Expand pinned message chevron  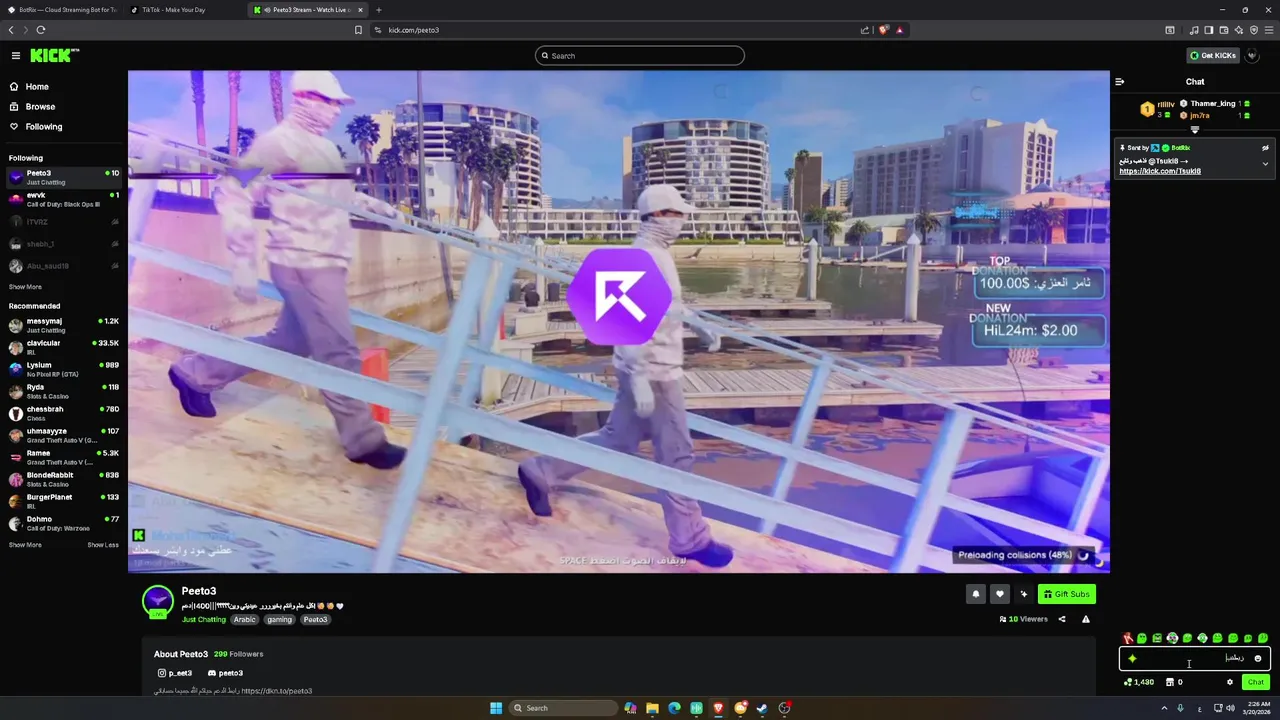(x=1265, y=164)
